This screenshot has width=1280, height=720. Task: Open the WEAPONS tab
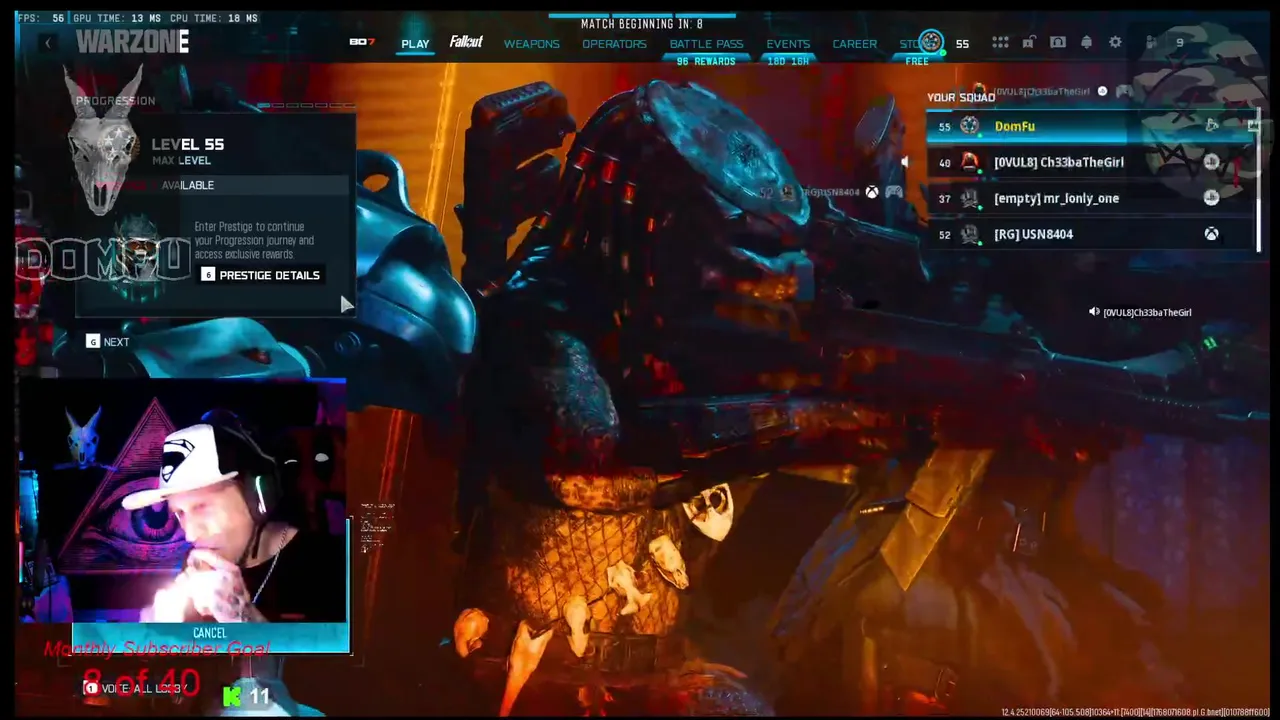pyautogui.click(x=531, y=44)
